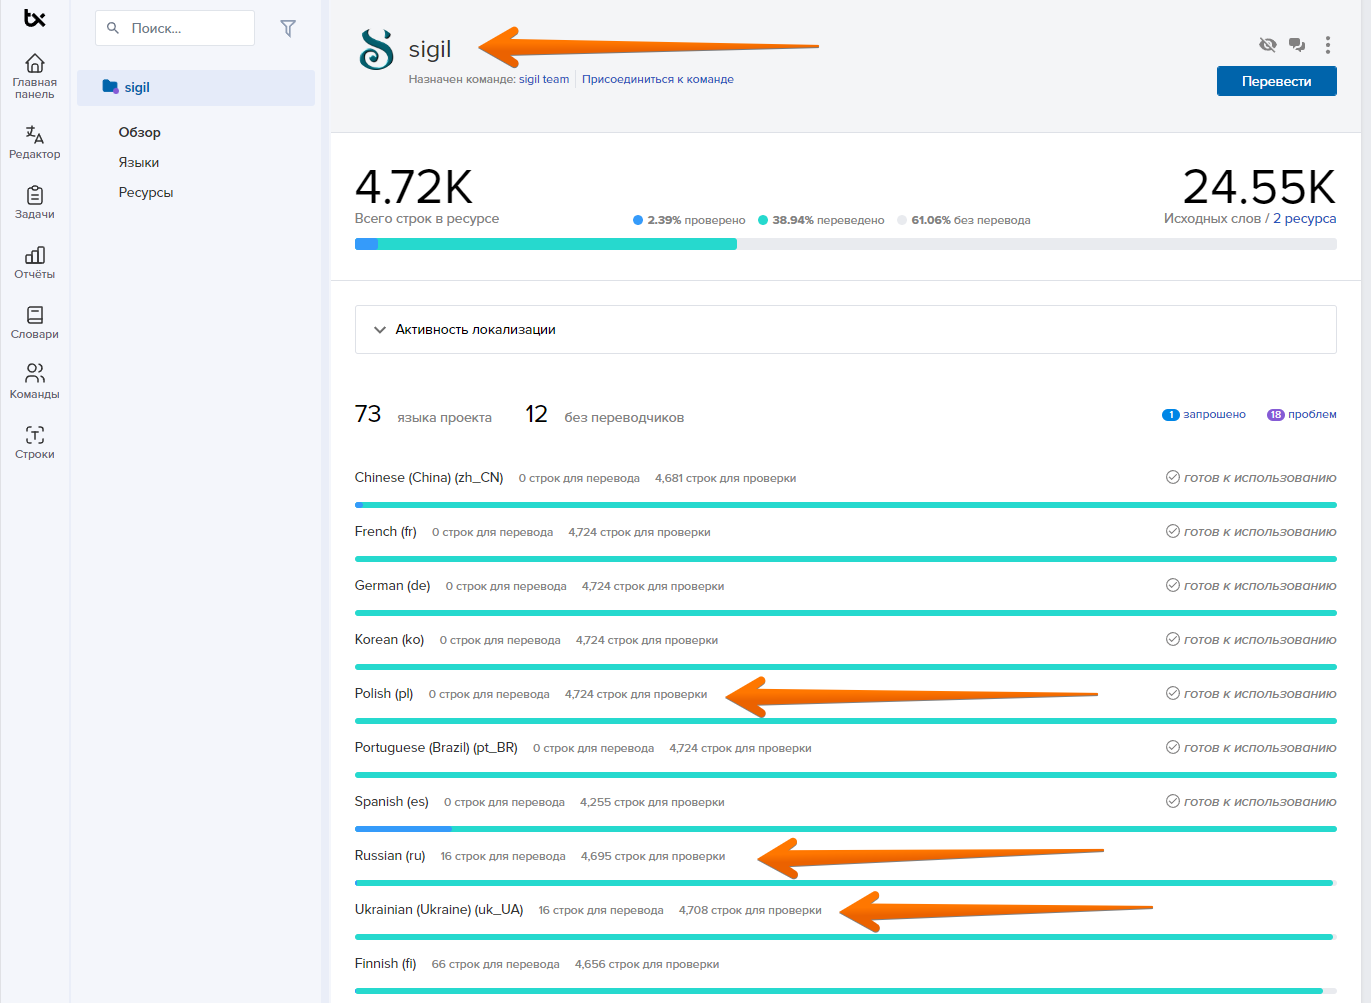The height and width of the screenshot is (1003, 1371).
Task: Toggle the crossed-eye visibility icon
Action: click(x=1268, y=44)
